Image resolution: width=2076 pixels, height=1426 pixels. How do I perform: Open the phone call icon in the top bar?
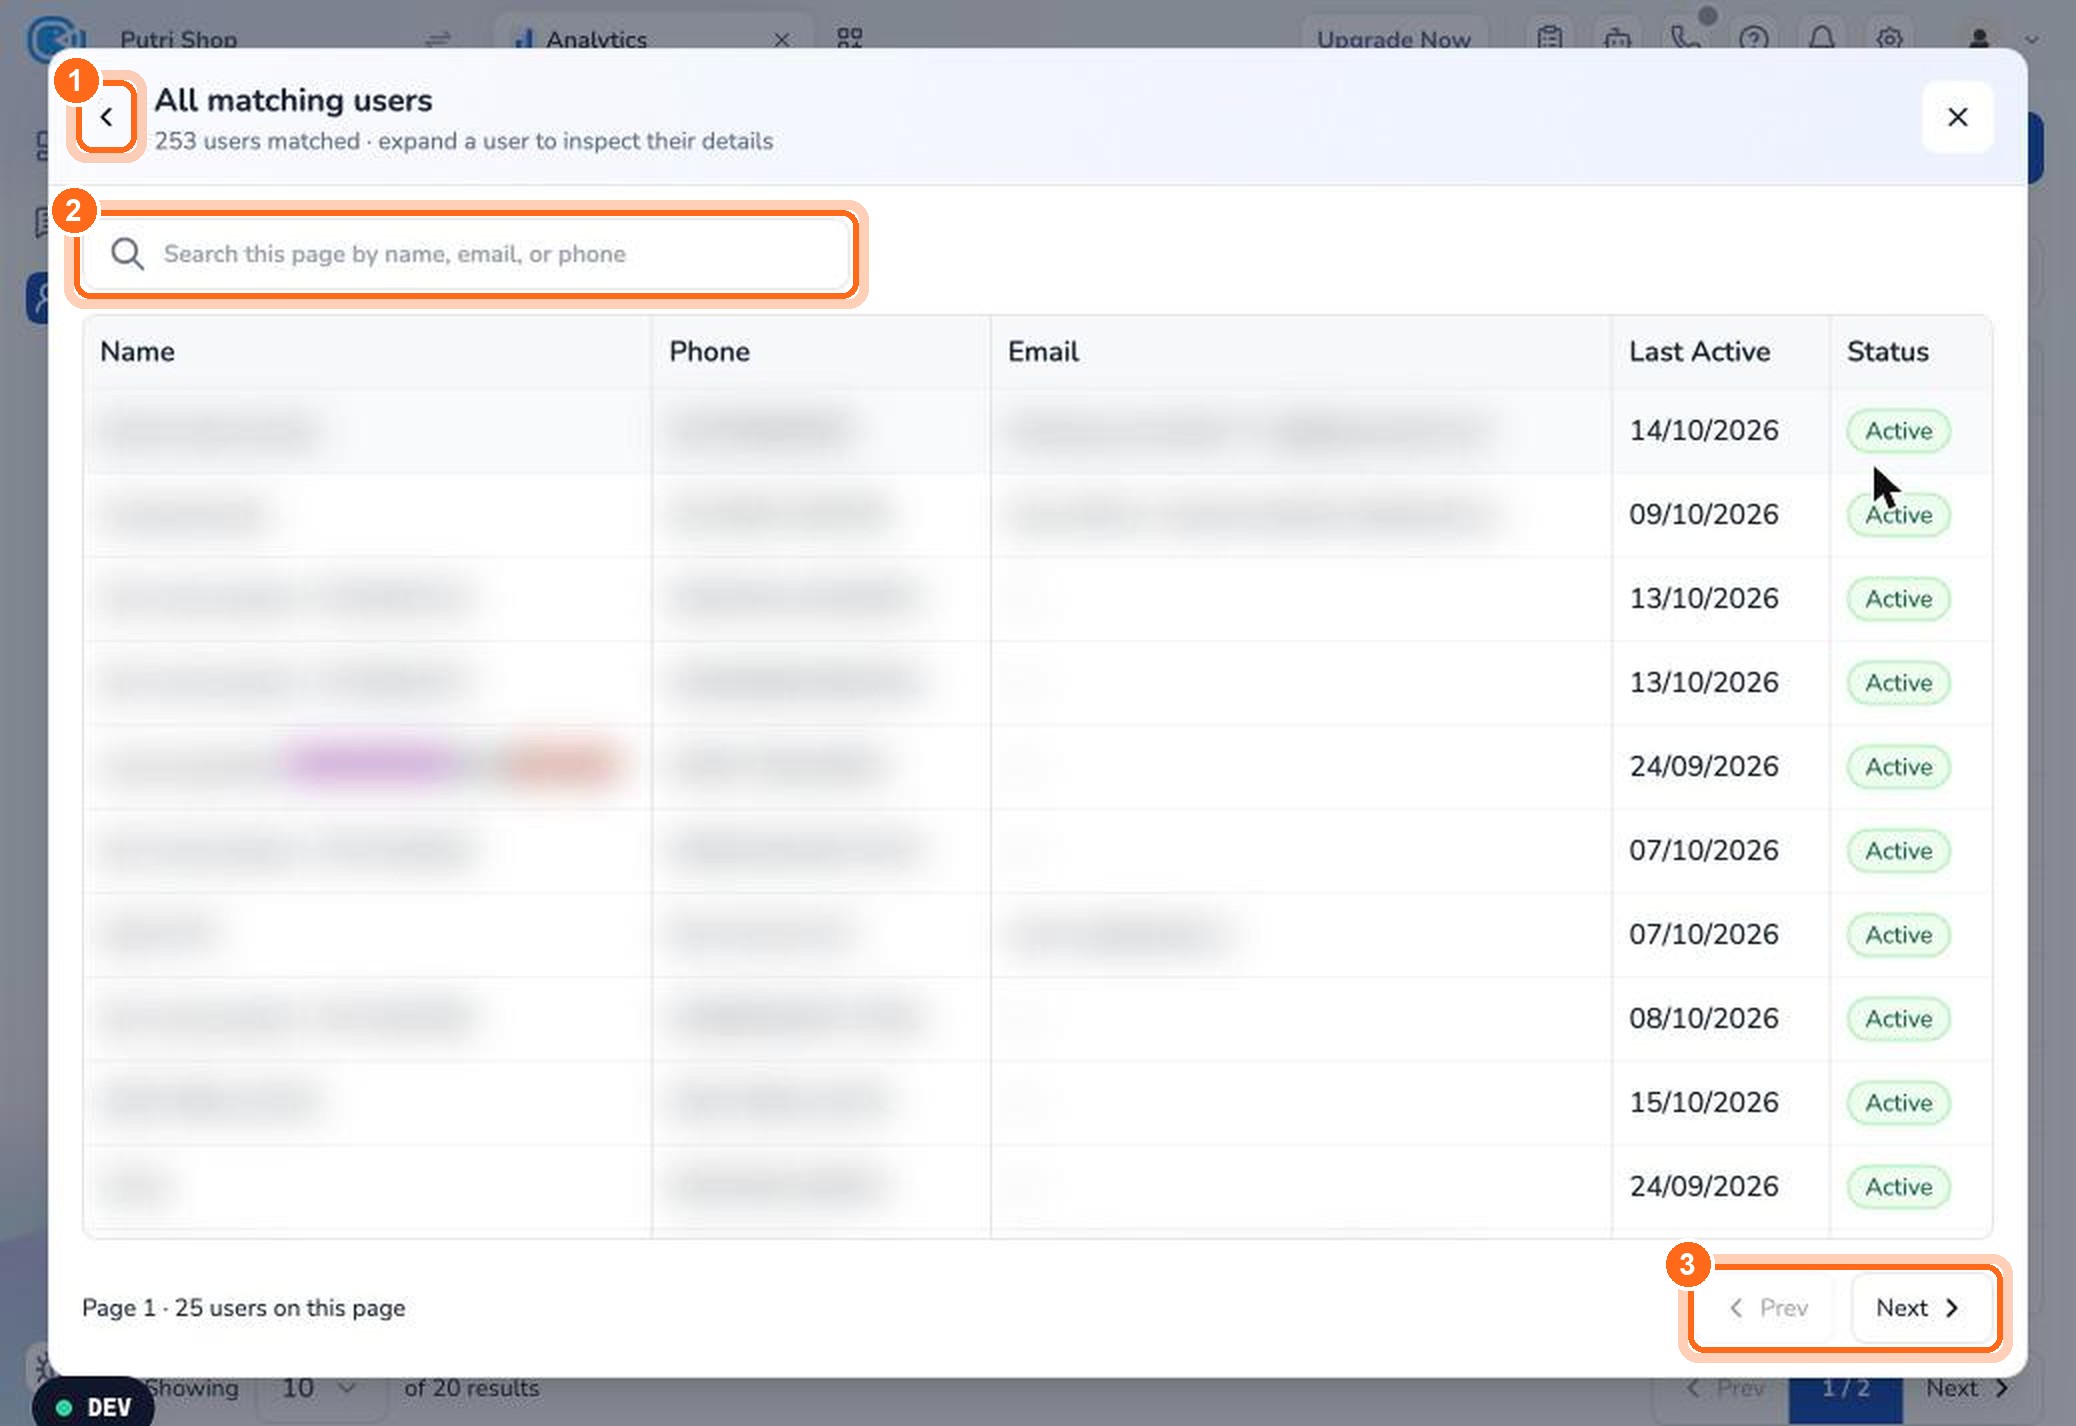click(1685, 38)
